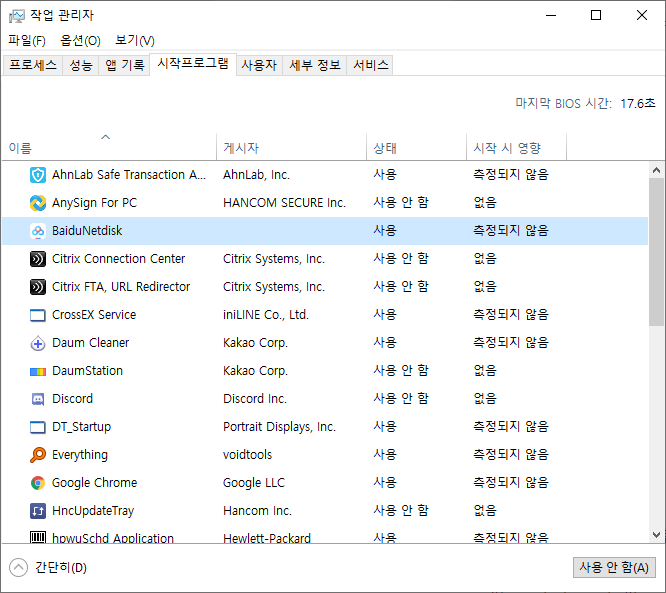Image resolution: width=666 pixels, height=593 pixels.
Task: Open the 옵션(O) menu
Action: [x=80, y=41]
